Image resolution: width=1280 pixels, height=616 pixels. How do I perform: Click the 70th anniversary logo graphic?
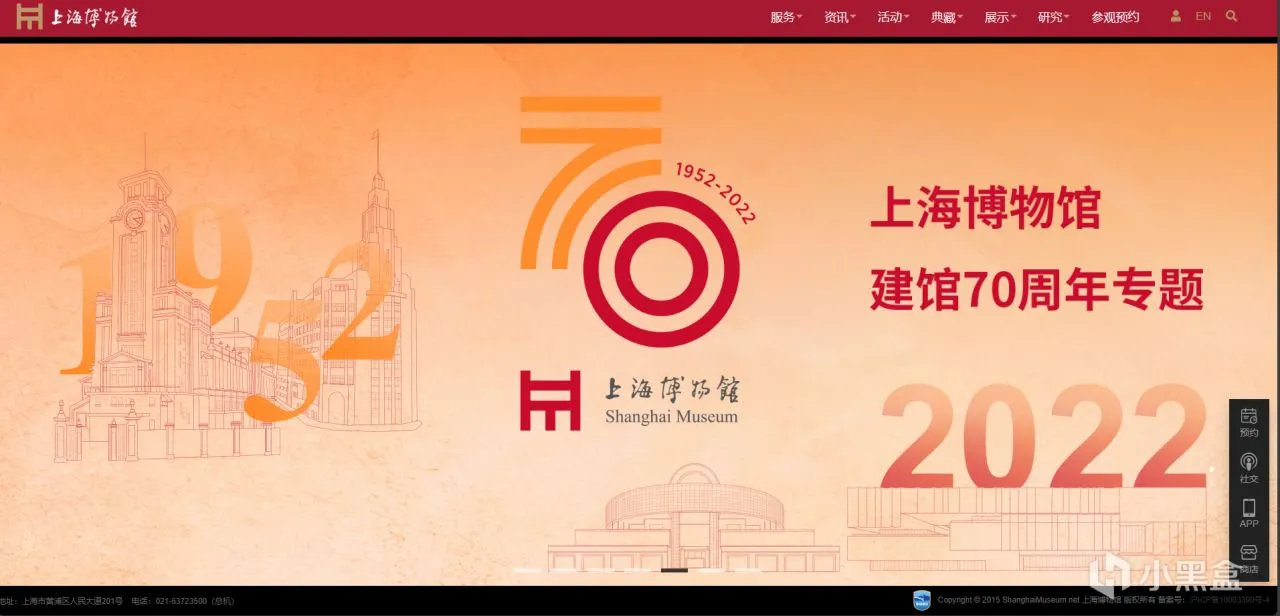tap(630, 221)
